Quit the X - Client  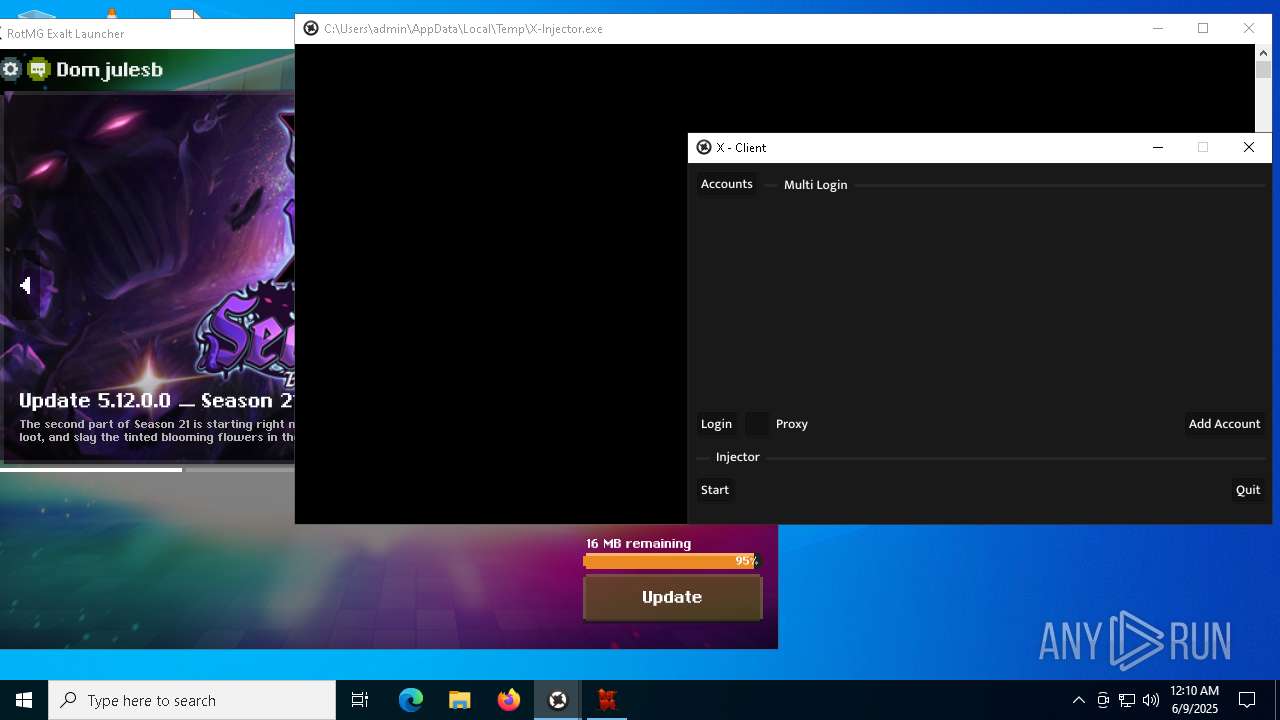1248,490
